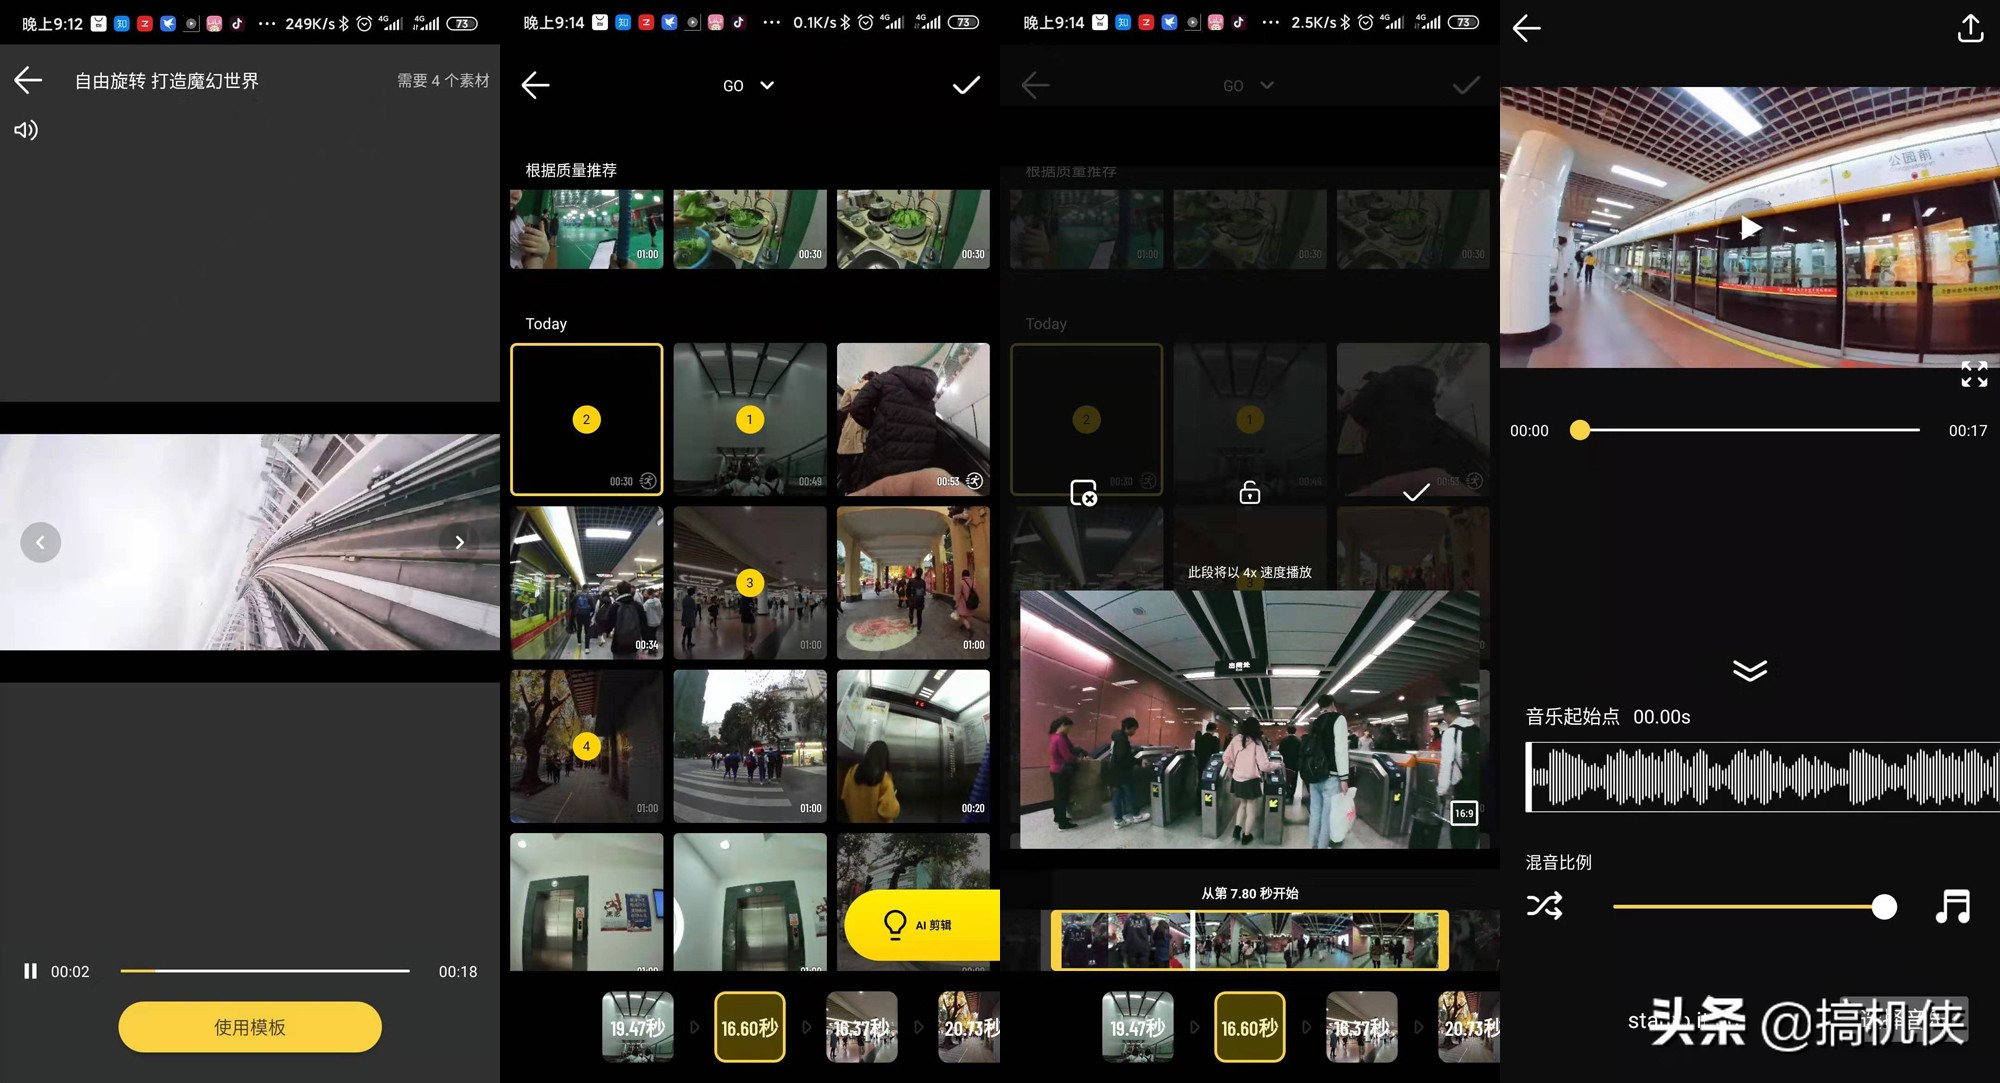2000x1083 pixels.
Task: Open the GO album dropdown
Action: 748,85
